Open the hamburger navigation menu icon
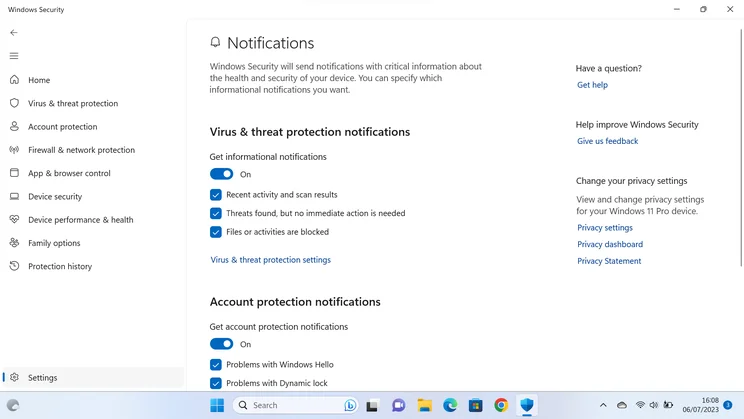Image resolution: width=744 pixels, height=419 pixels. 14,56
